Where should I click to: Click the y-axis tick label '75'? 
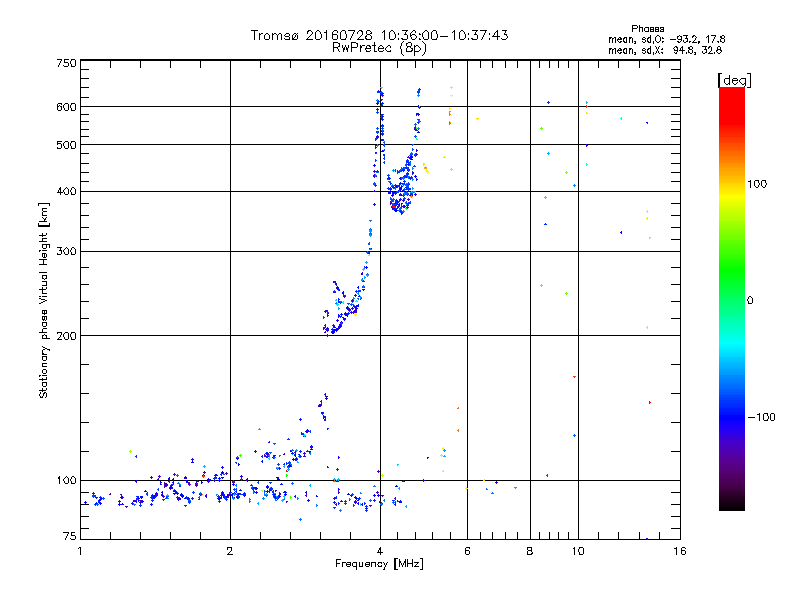[x=70, y=536]
